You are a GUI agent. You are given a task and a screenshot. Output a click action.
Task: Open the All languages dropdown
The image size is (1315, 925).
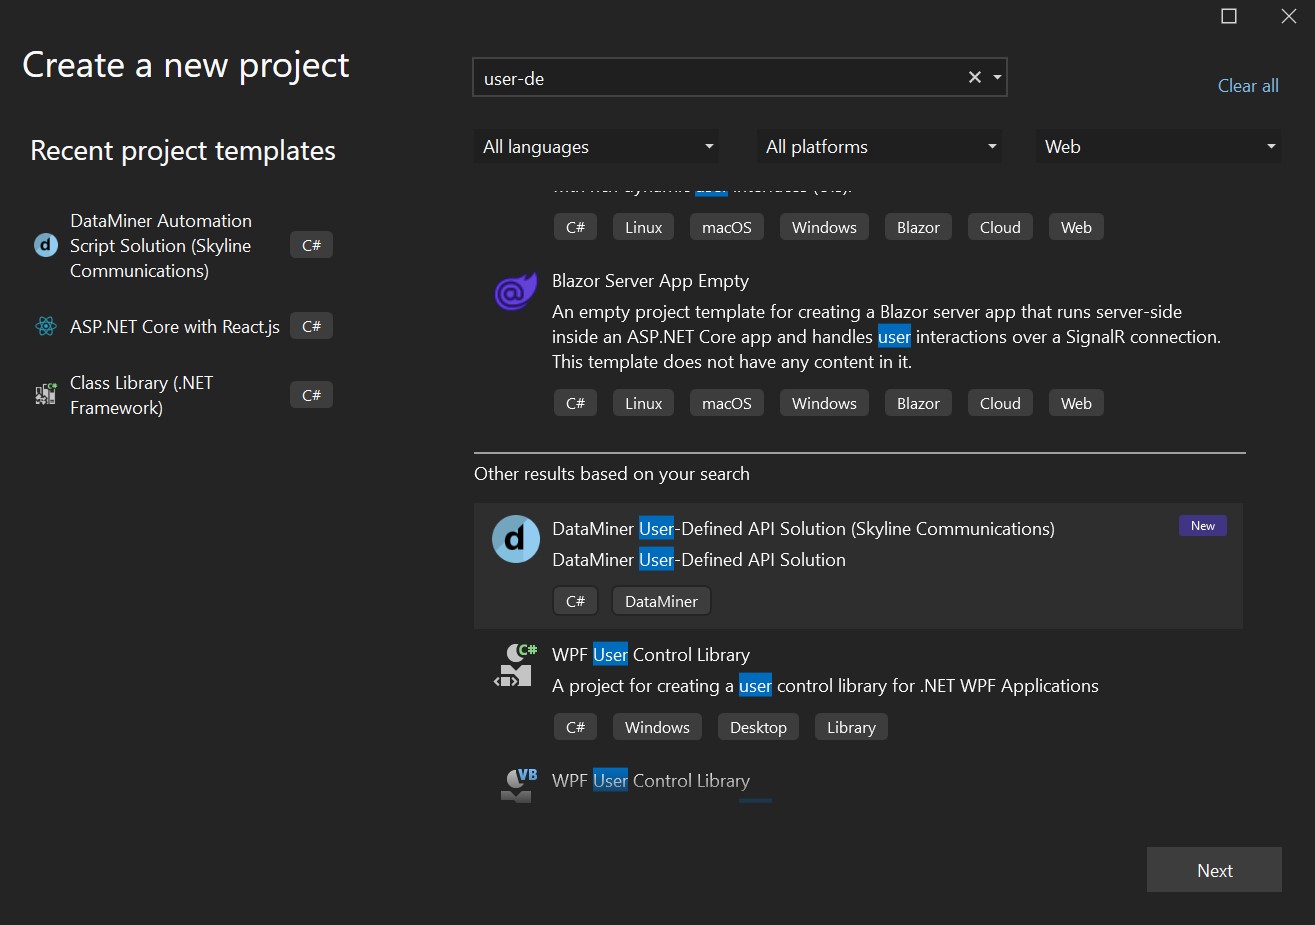[x=597, y=147]
